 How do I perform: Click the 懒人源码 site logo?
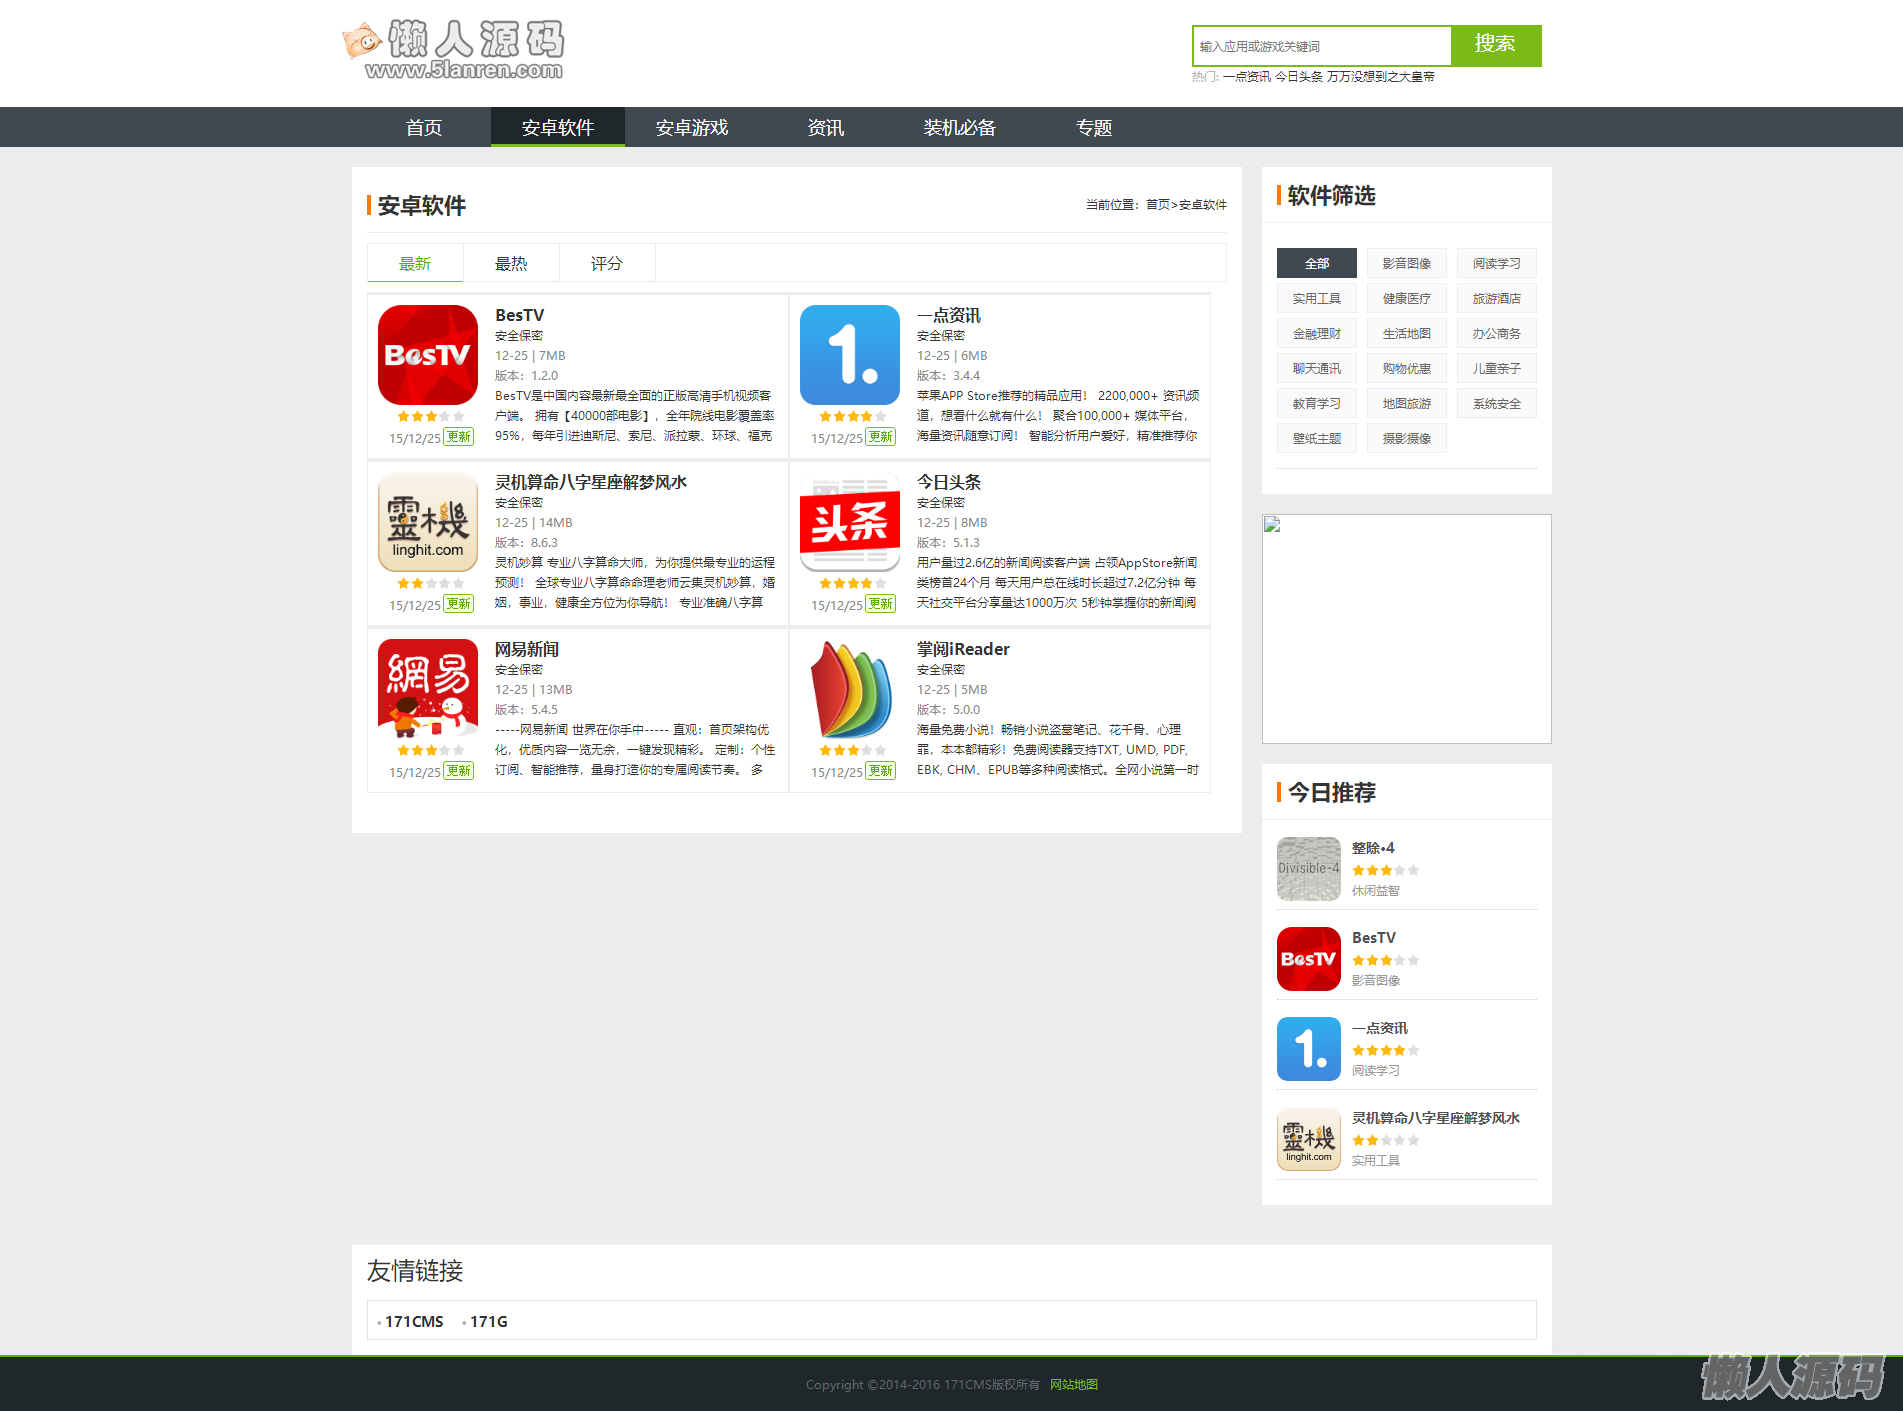click(453, 48)
